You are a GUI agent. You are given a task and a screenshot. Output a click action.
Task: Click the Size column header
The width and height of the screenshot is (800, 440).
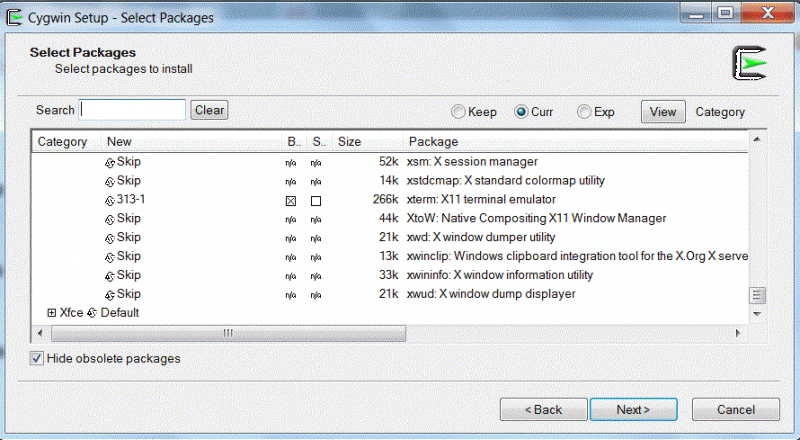pyautogui.click(x=367, y=142)
